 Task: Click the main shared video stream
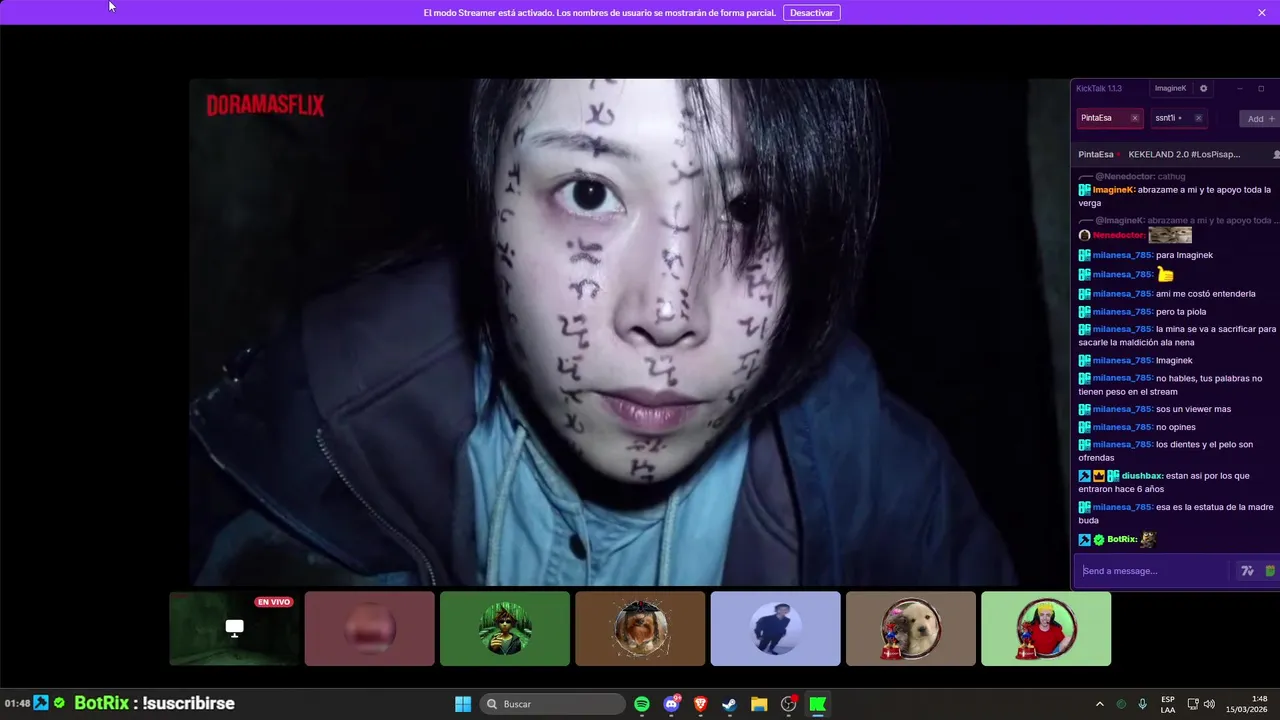point(629,332)
